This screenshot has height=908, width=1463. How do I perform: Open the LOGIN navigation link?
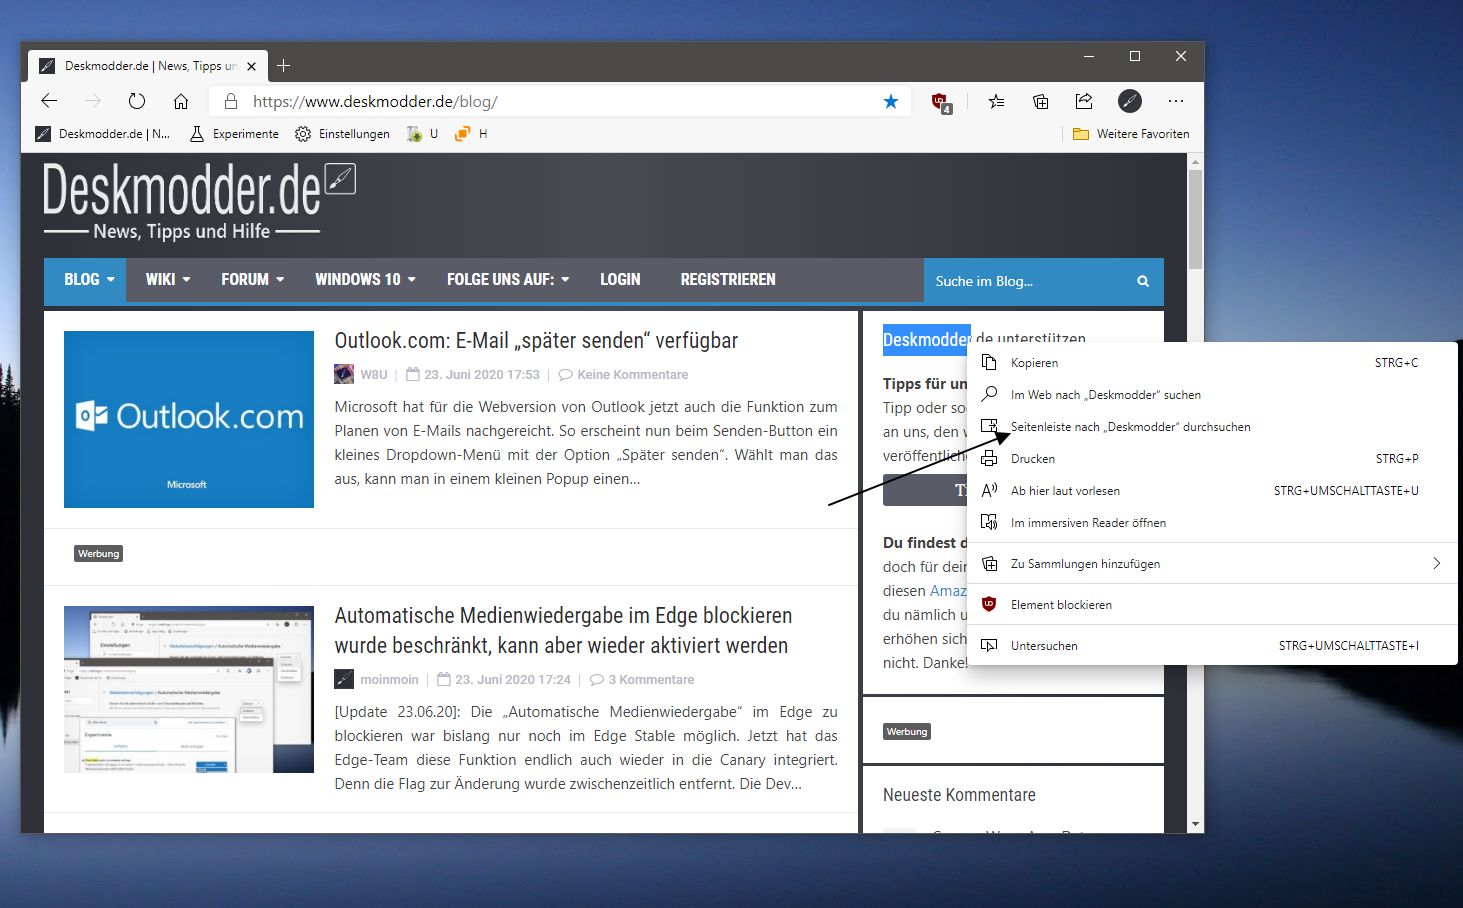click(620, 280)
